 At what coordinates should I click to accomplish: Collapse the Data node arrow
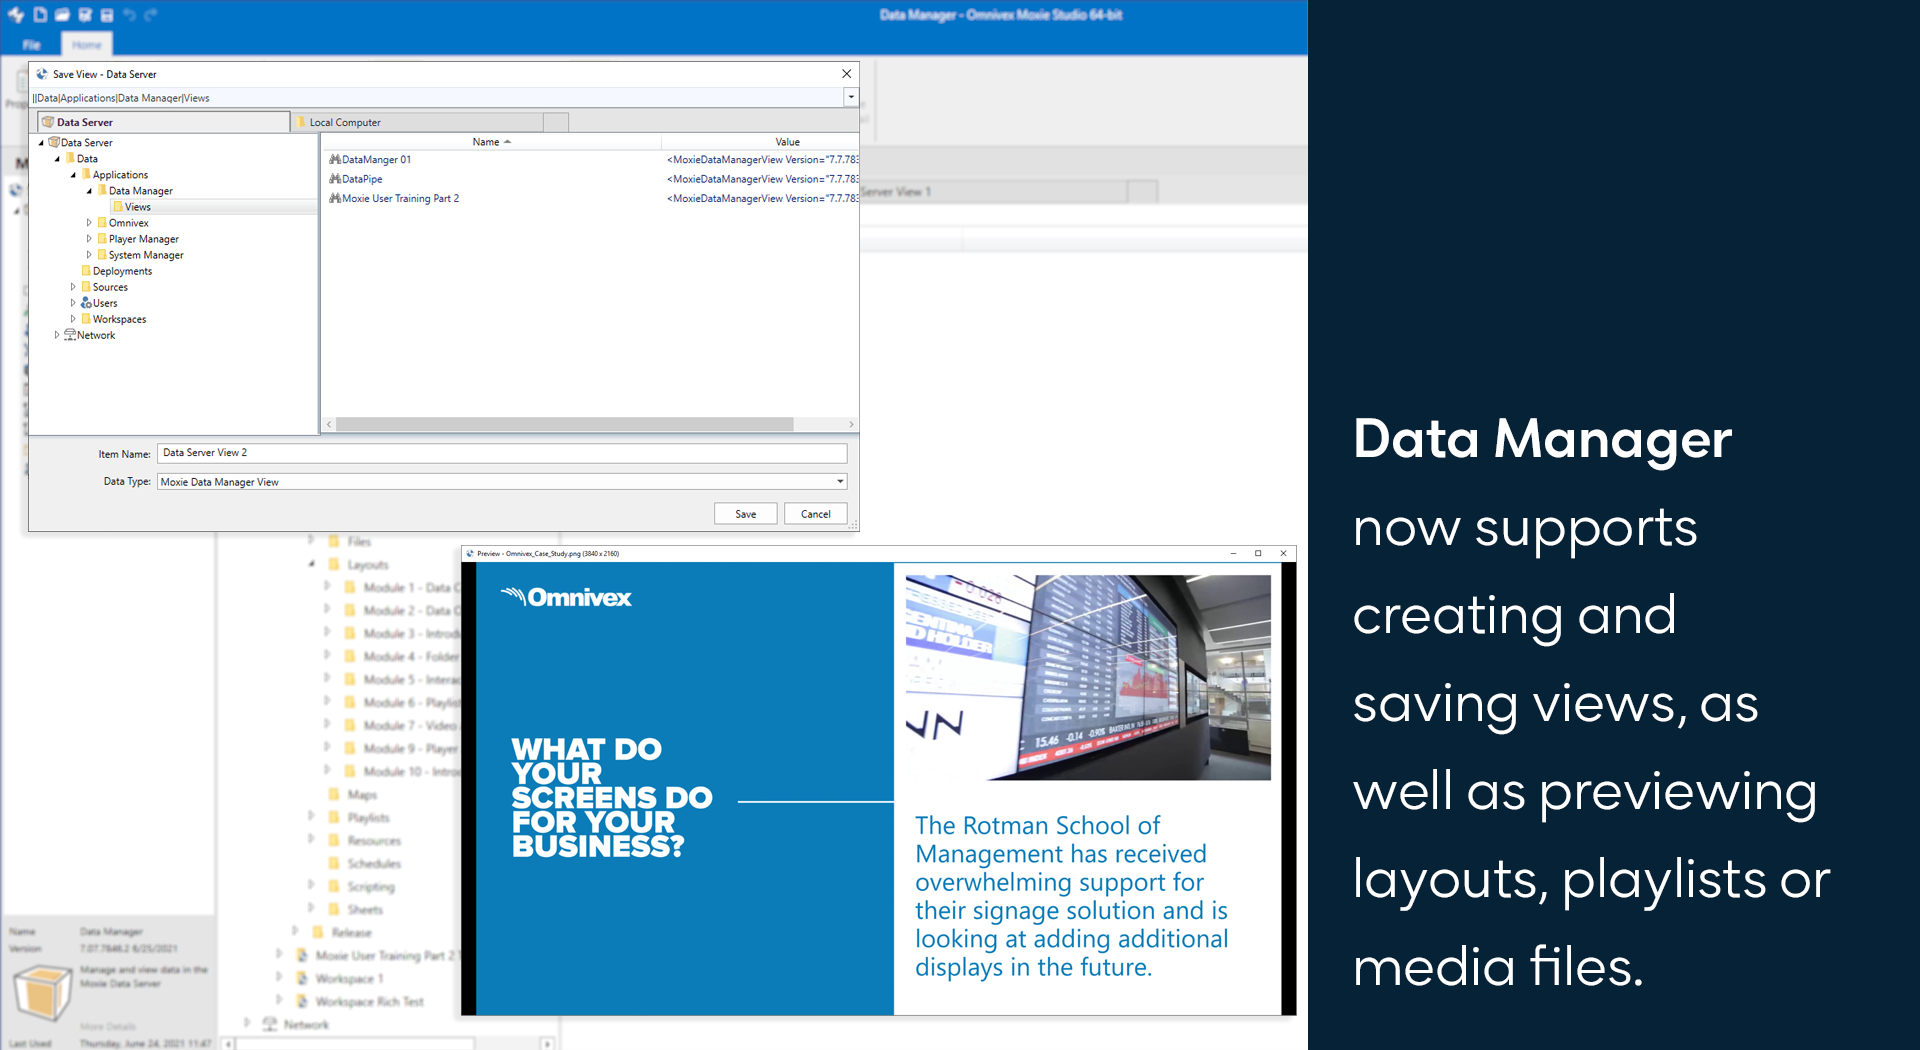57,159
